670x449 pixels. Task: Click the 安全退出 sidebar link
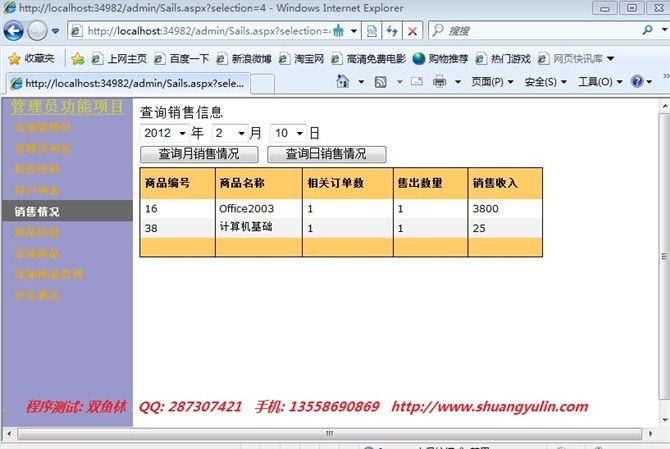coord(37,295)
